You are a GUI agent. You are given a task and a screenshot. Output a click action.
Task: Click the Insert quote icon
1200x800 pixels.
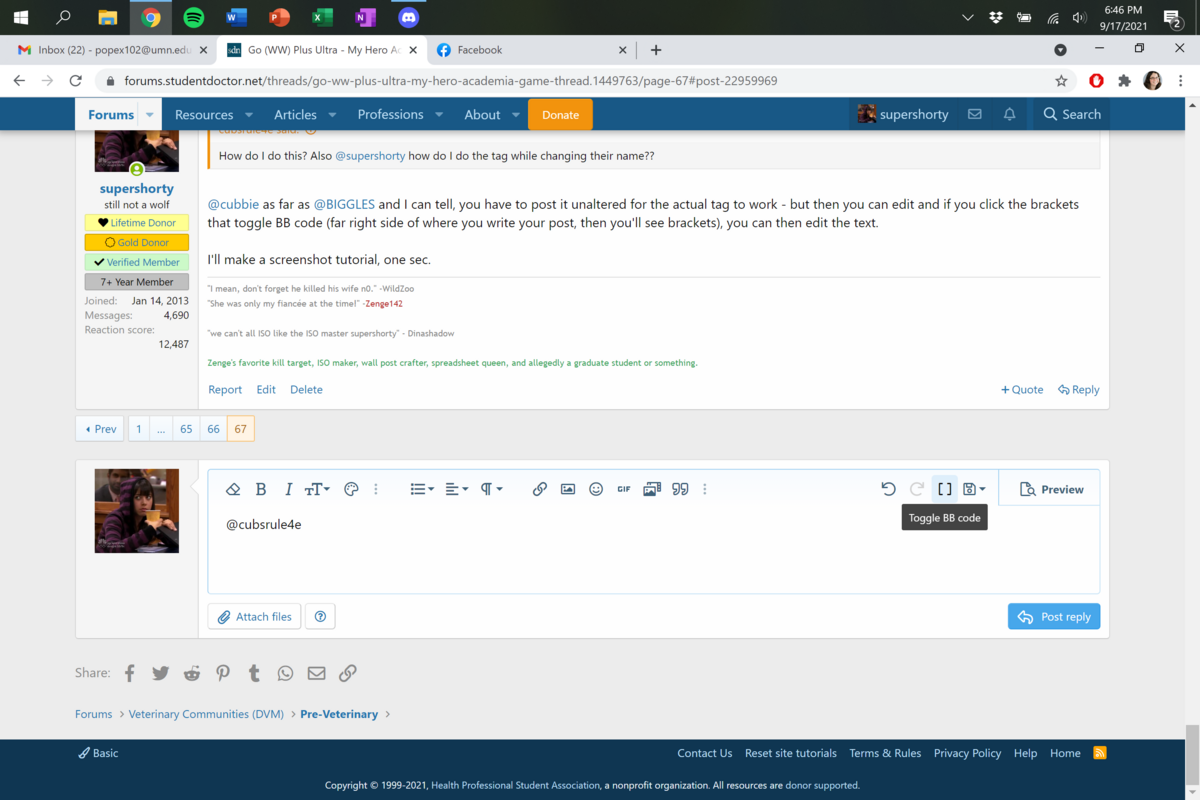click(x=680, y=489)
